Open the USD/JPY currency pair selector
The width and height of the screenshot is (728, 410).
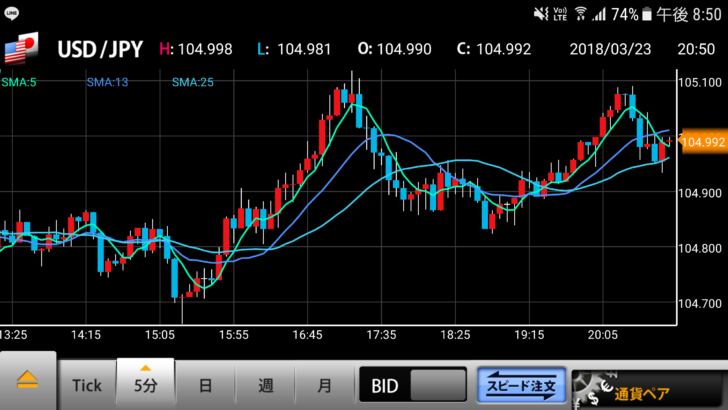tap(100, 49)
